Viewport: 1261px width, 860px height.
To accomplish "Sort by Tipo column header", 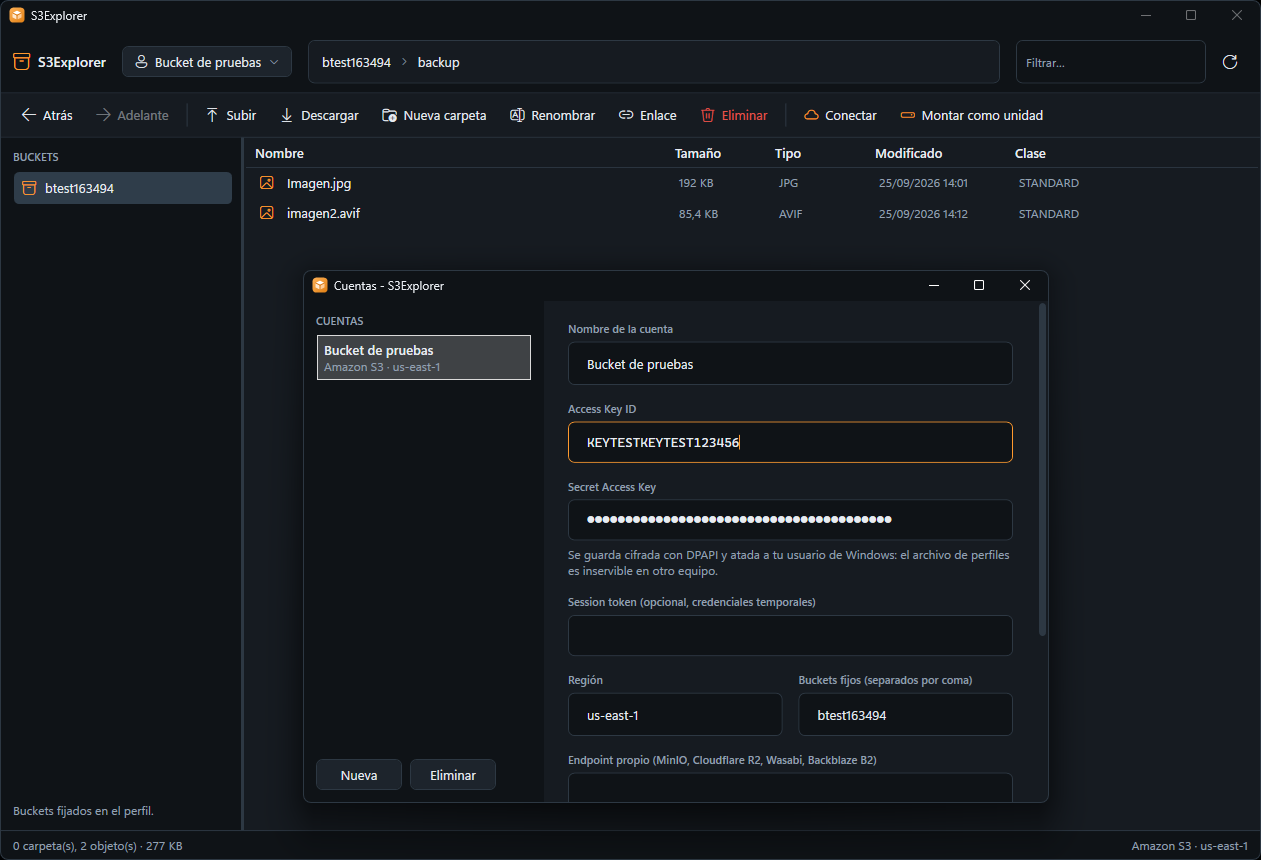I will click(x=788, y=153).
